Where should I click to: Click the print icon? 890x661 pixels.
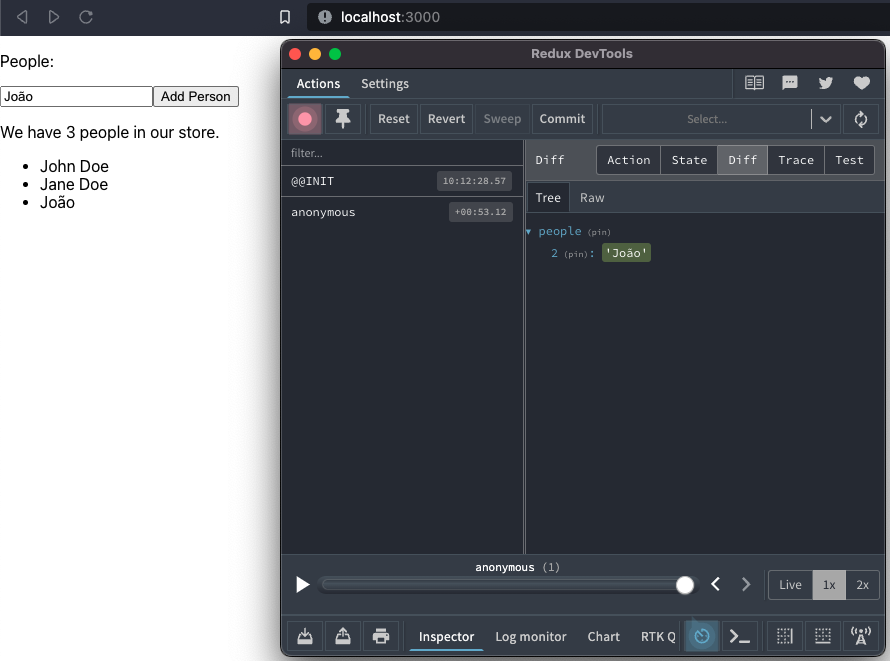(x=381, y=636)
